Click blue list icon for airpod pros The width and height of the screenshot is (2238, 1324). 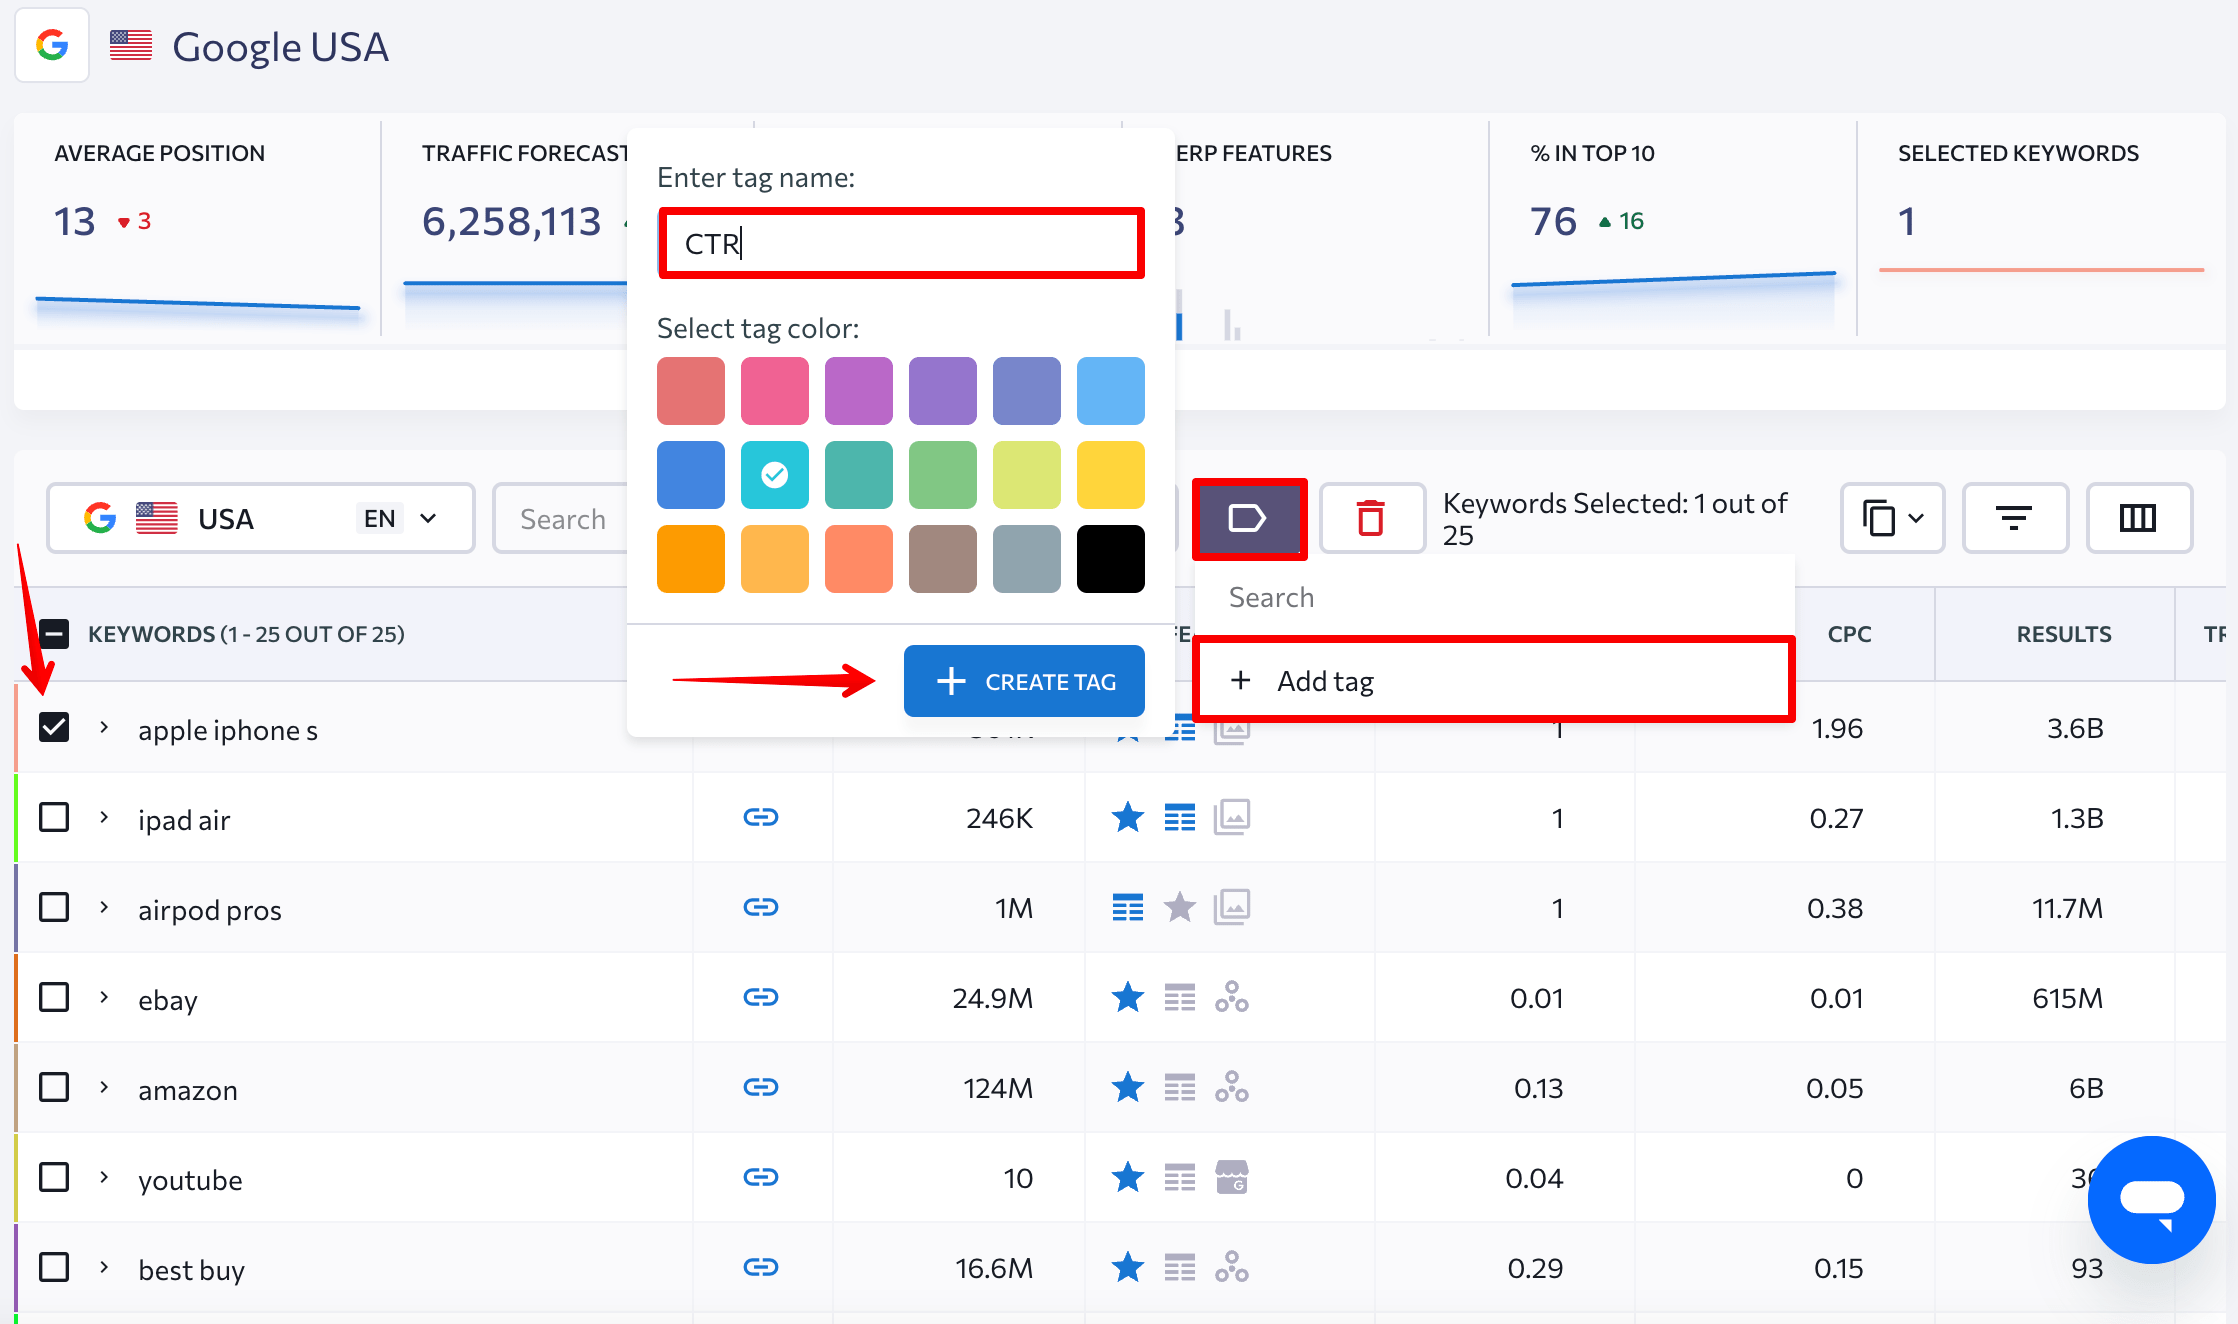(1128, 908)
